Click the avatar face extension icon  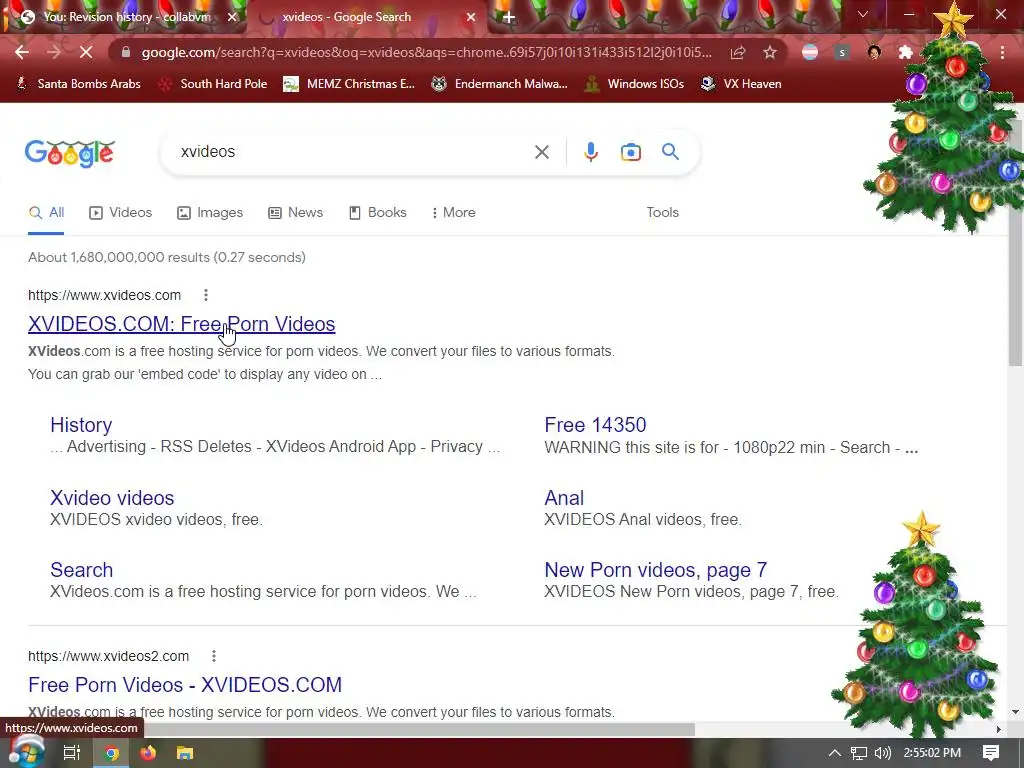pos(874,52)
